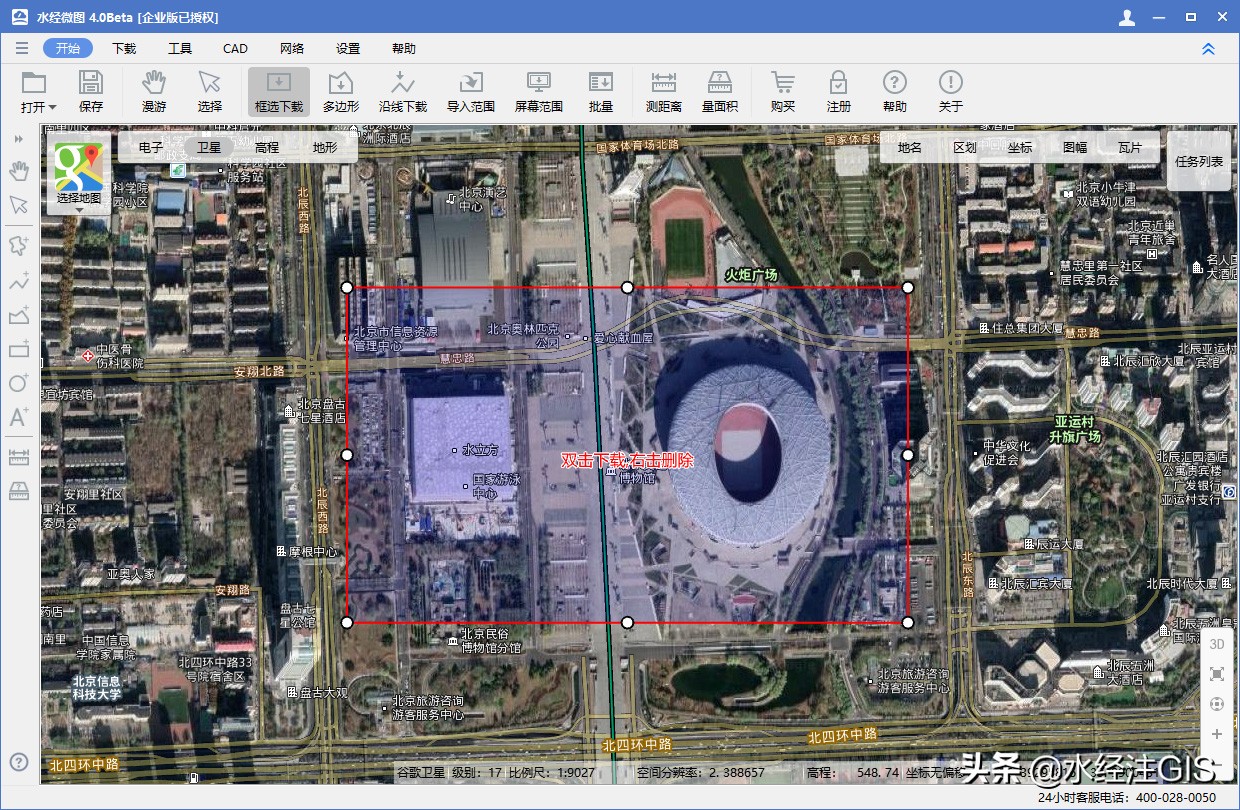This screenshot has width=1240, height=810.
Task: Choose the Box Download (框选下载) tool
Action: point(279,91)
